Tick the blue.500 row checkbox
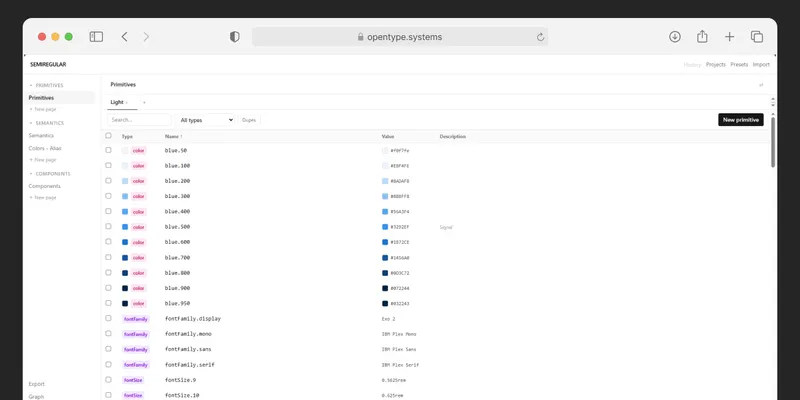800x400 pixels. point(108,227)
